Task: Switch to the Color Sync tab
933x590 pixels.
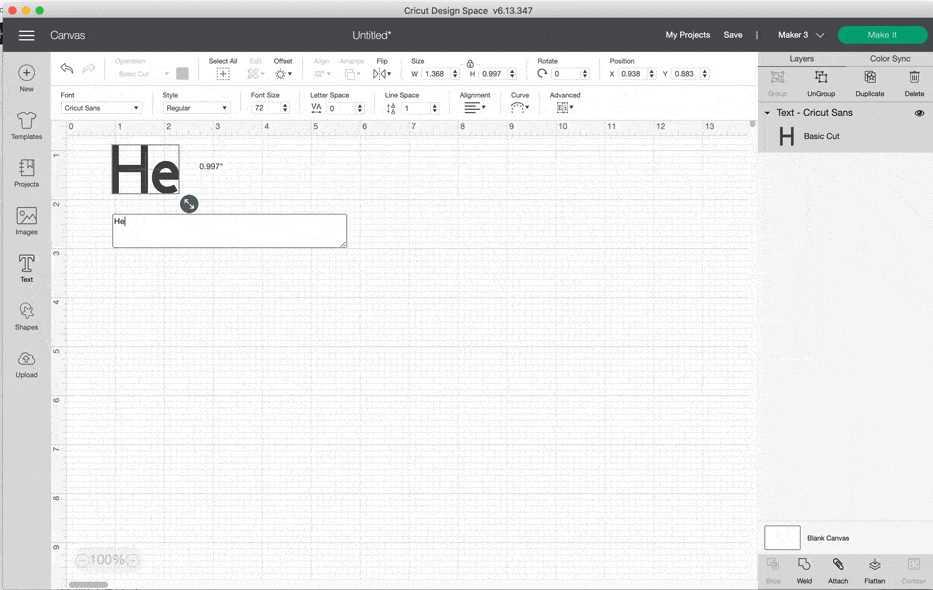Action: (x=890, y=59)
